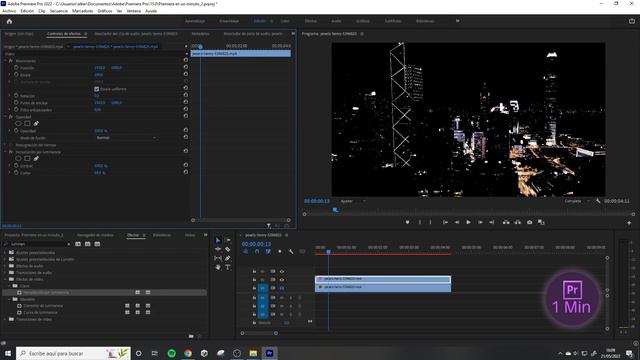
Task: Open timeline display settings wrench
Action: coord(291,251)
